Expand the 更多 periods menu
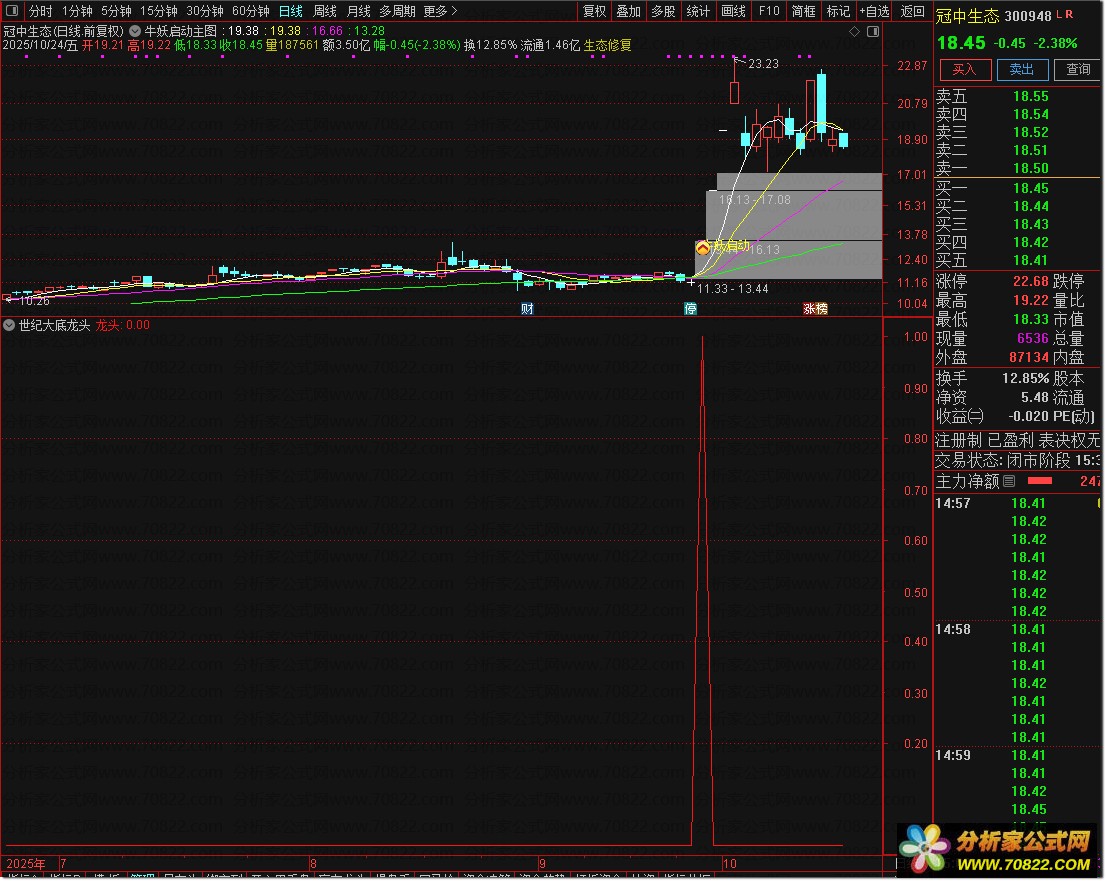1107x881 pixels. tap(440, 11)
